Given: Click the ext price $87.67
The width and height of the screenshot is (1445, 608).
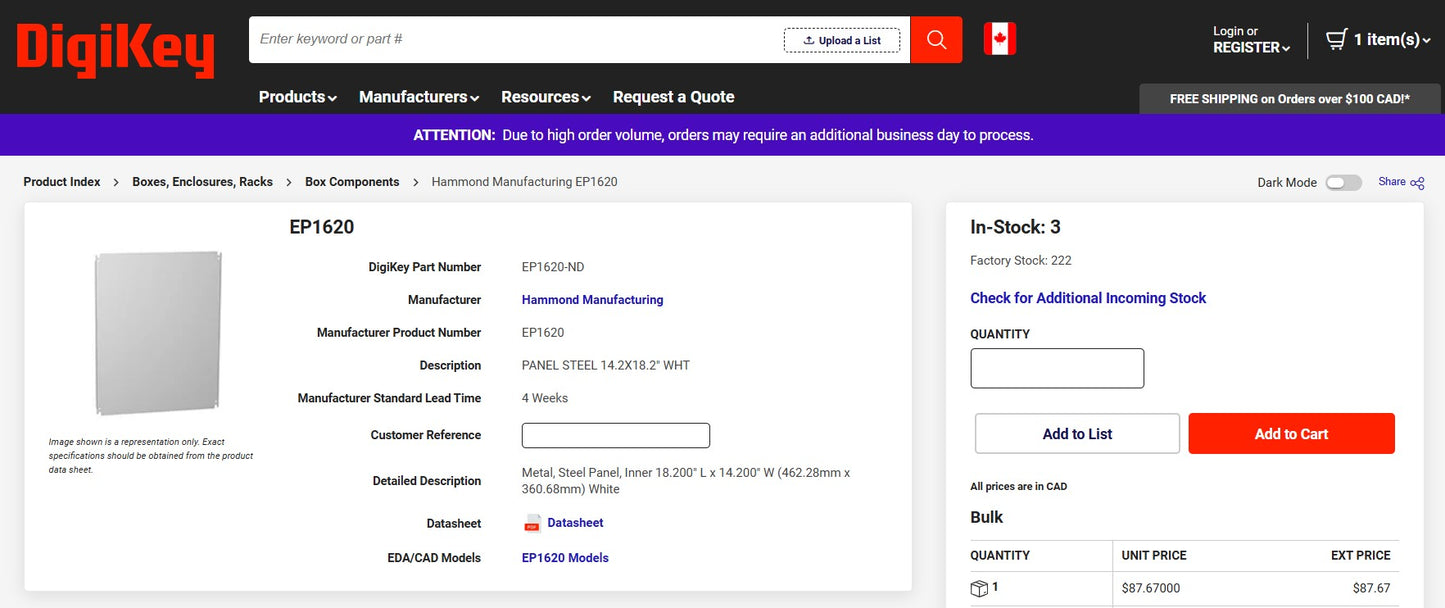Looking at the screenshot, I should pyautogui.click(x=1371, y=588).
